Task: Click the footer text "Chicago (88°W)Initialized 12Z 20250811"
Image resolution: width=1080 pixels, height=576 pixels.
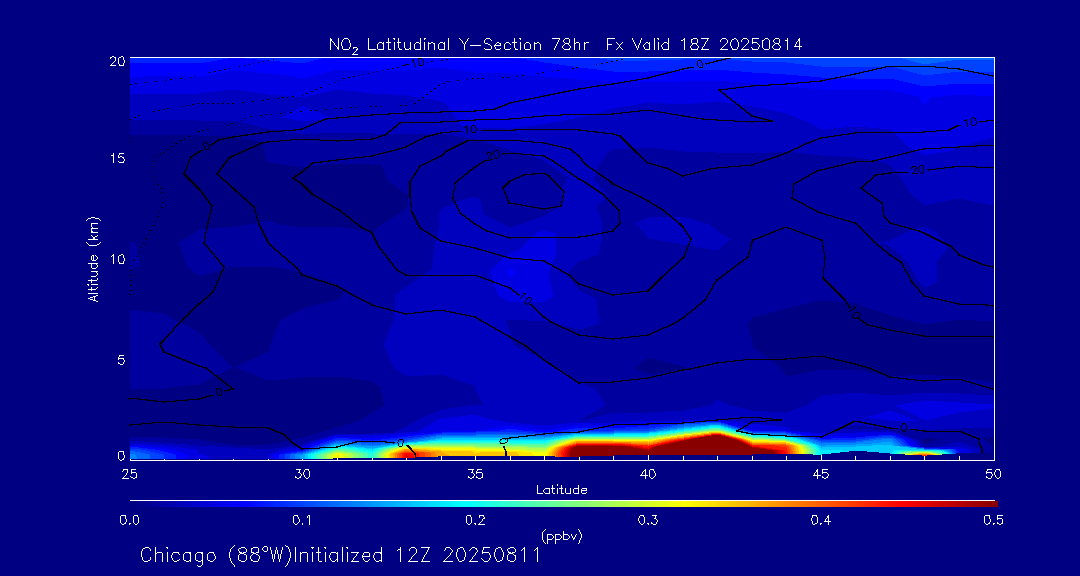Action: pyautogui.click(x=340, y=556)
